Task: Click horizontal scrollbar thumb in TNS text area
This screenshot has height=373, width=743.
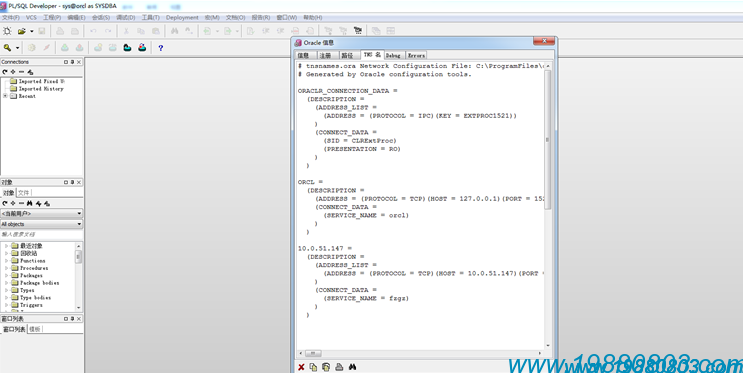Action: click(x=313, y=354)
